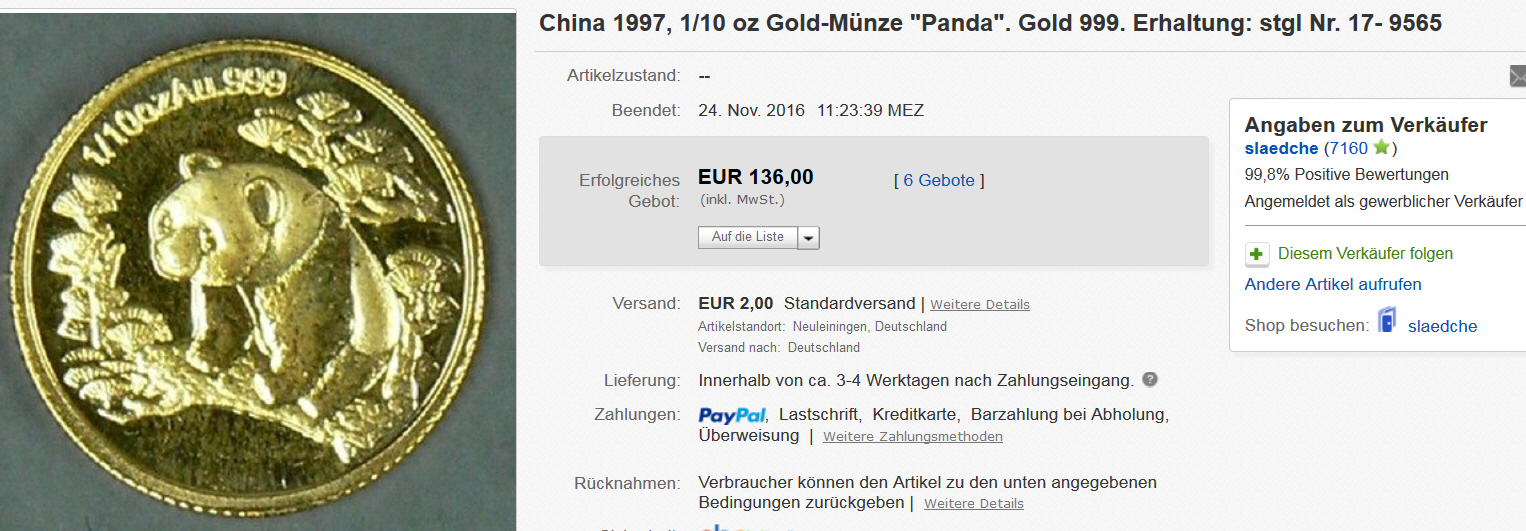Image resolution: width=1526 pixels, height=531 pixels.
Task: Follow seller via 'Diesem Verkäufer folgen'
Action: click(x=1365, y=254)
